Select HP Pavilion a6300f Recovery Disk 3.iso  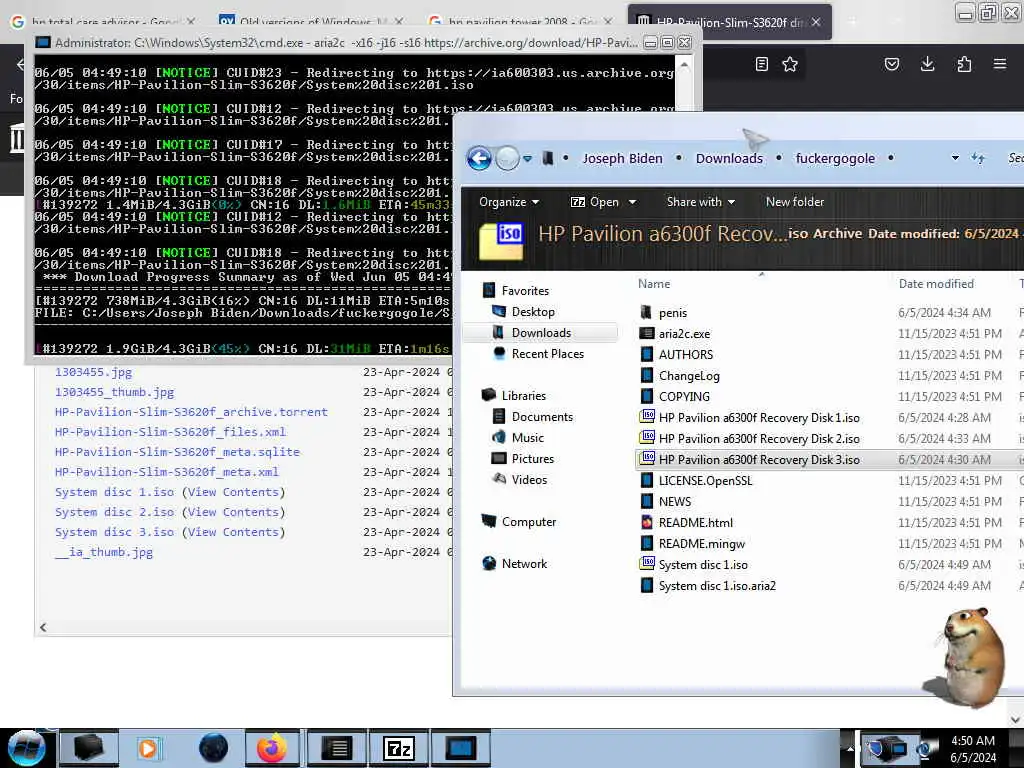pyautogui.click(x=759, y=460)
